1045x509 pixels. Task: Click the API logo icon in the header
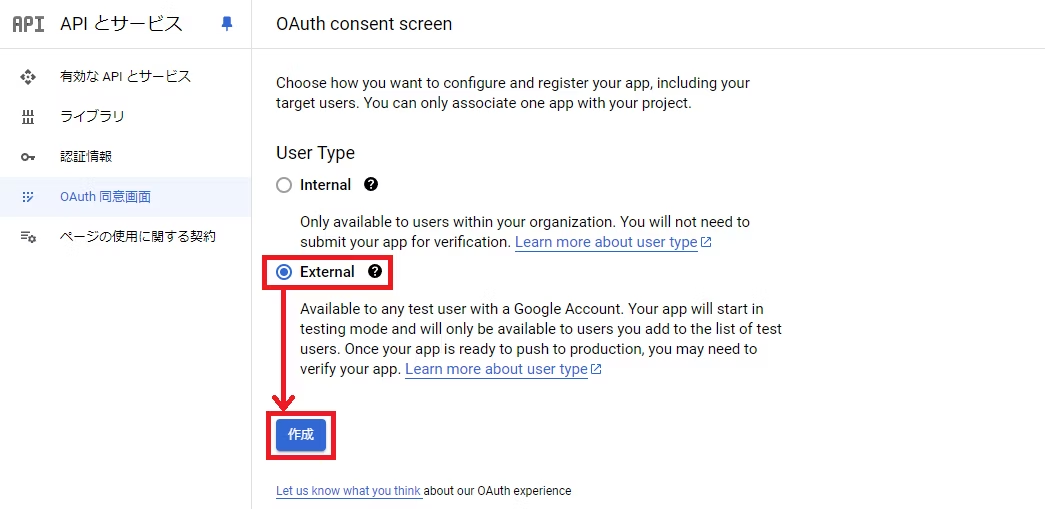(29, 25)
